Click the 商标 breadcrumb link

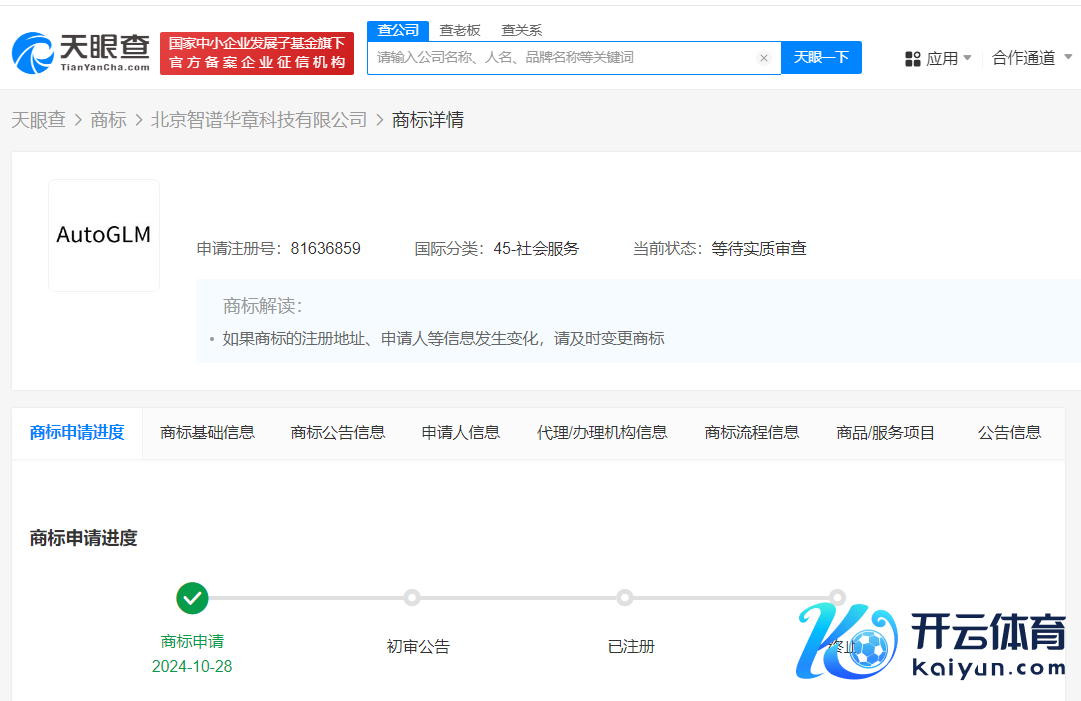click(108, 120)
